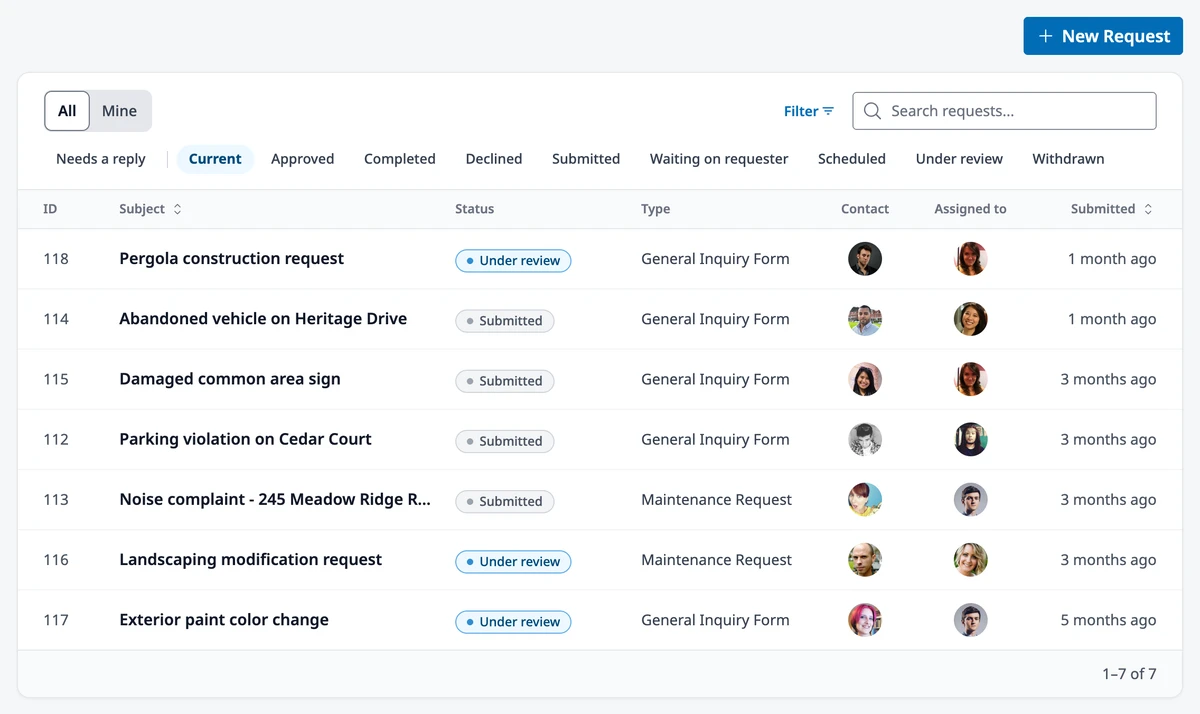Click contact avatar for Pergola request
Screen dimensions: 1200x714
pos(865,259)
